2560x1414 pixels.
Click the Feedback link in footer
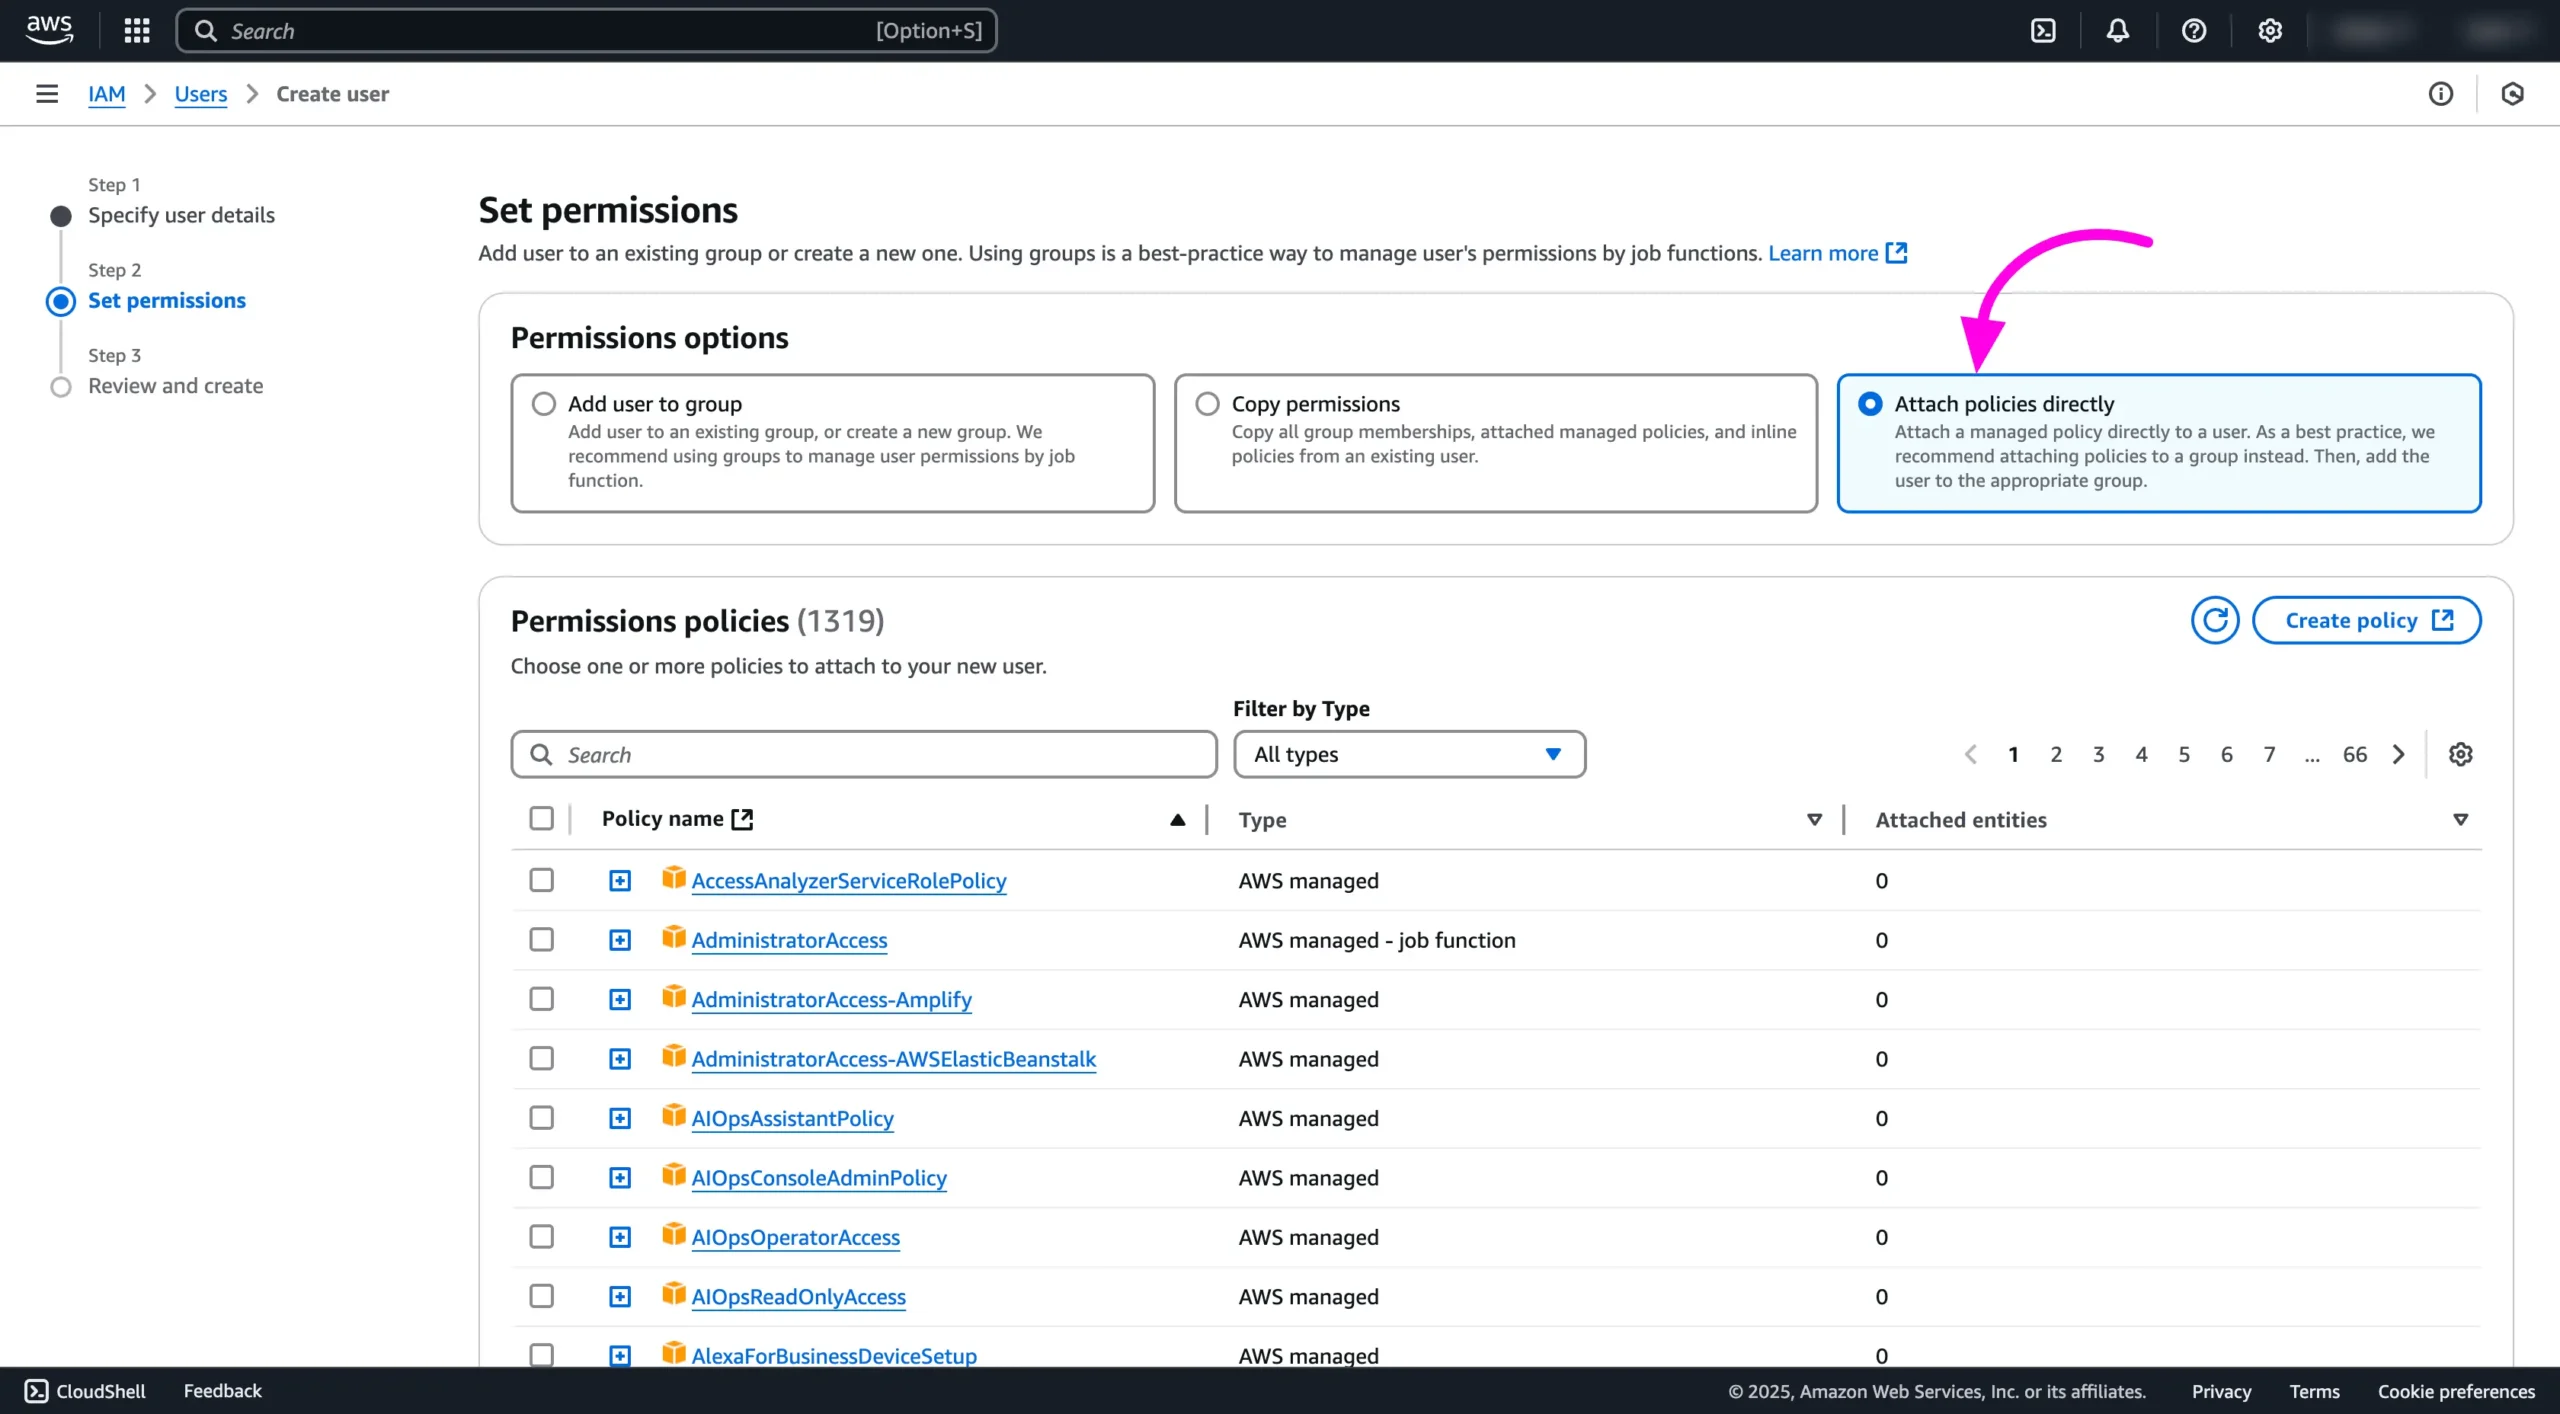point(222,1391)
